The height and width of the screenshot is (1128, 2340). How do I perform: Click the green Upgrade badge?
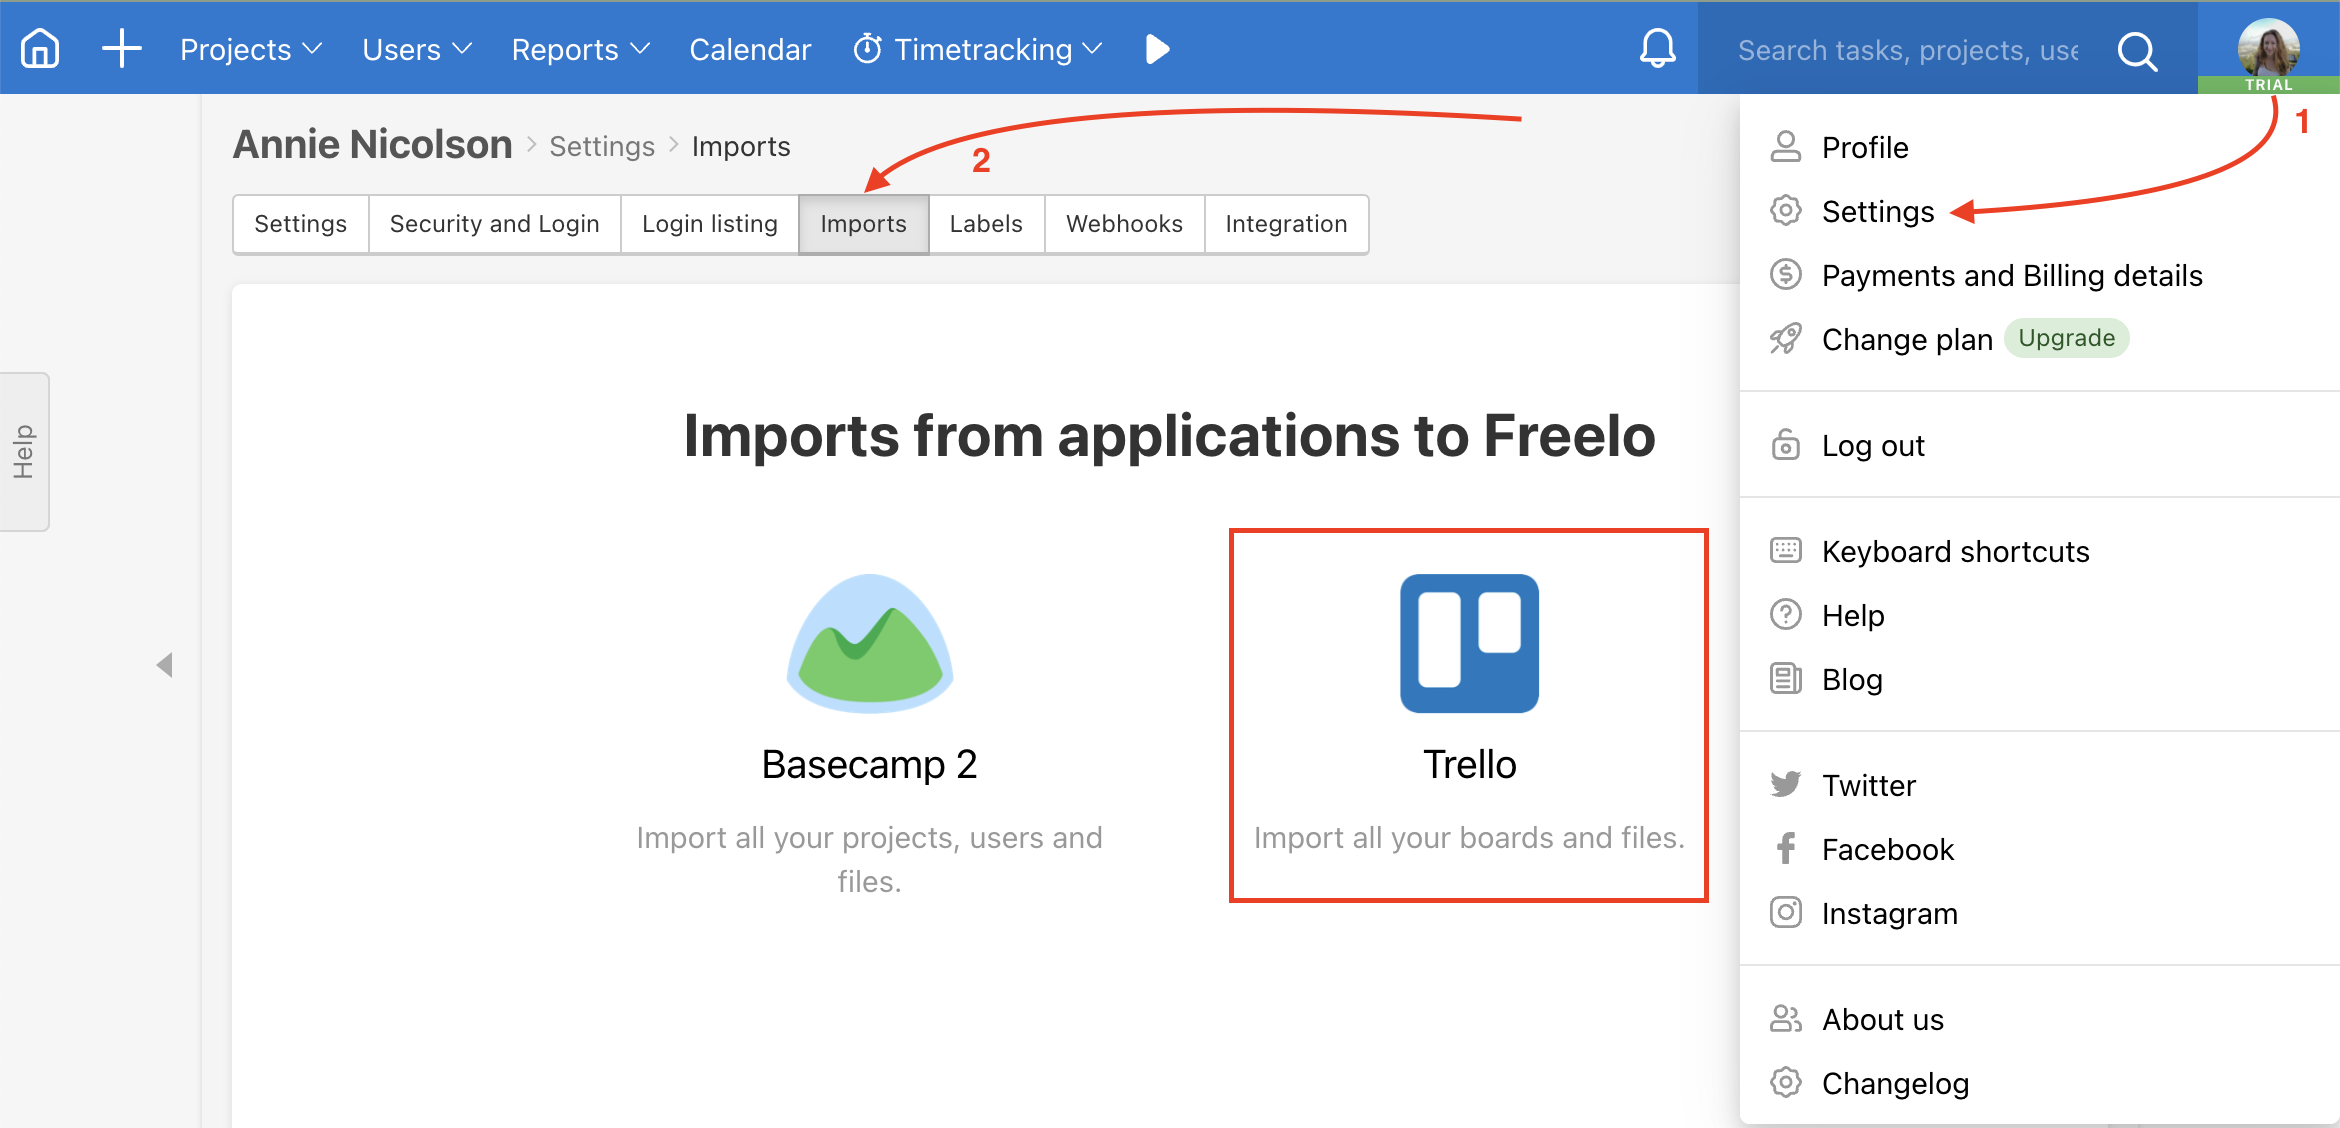[x=2067, y=338]
